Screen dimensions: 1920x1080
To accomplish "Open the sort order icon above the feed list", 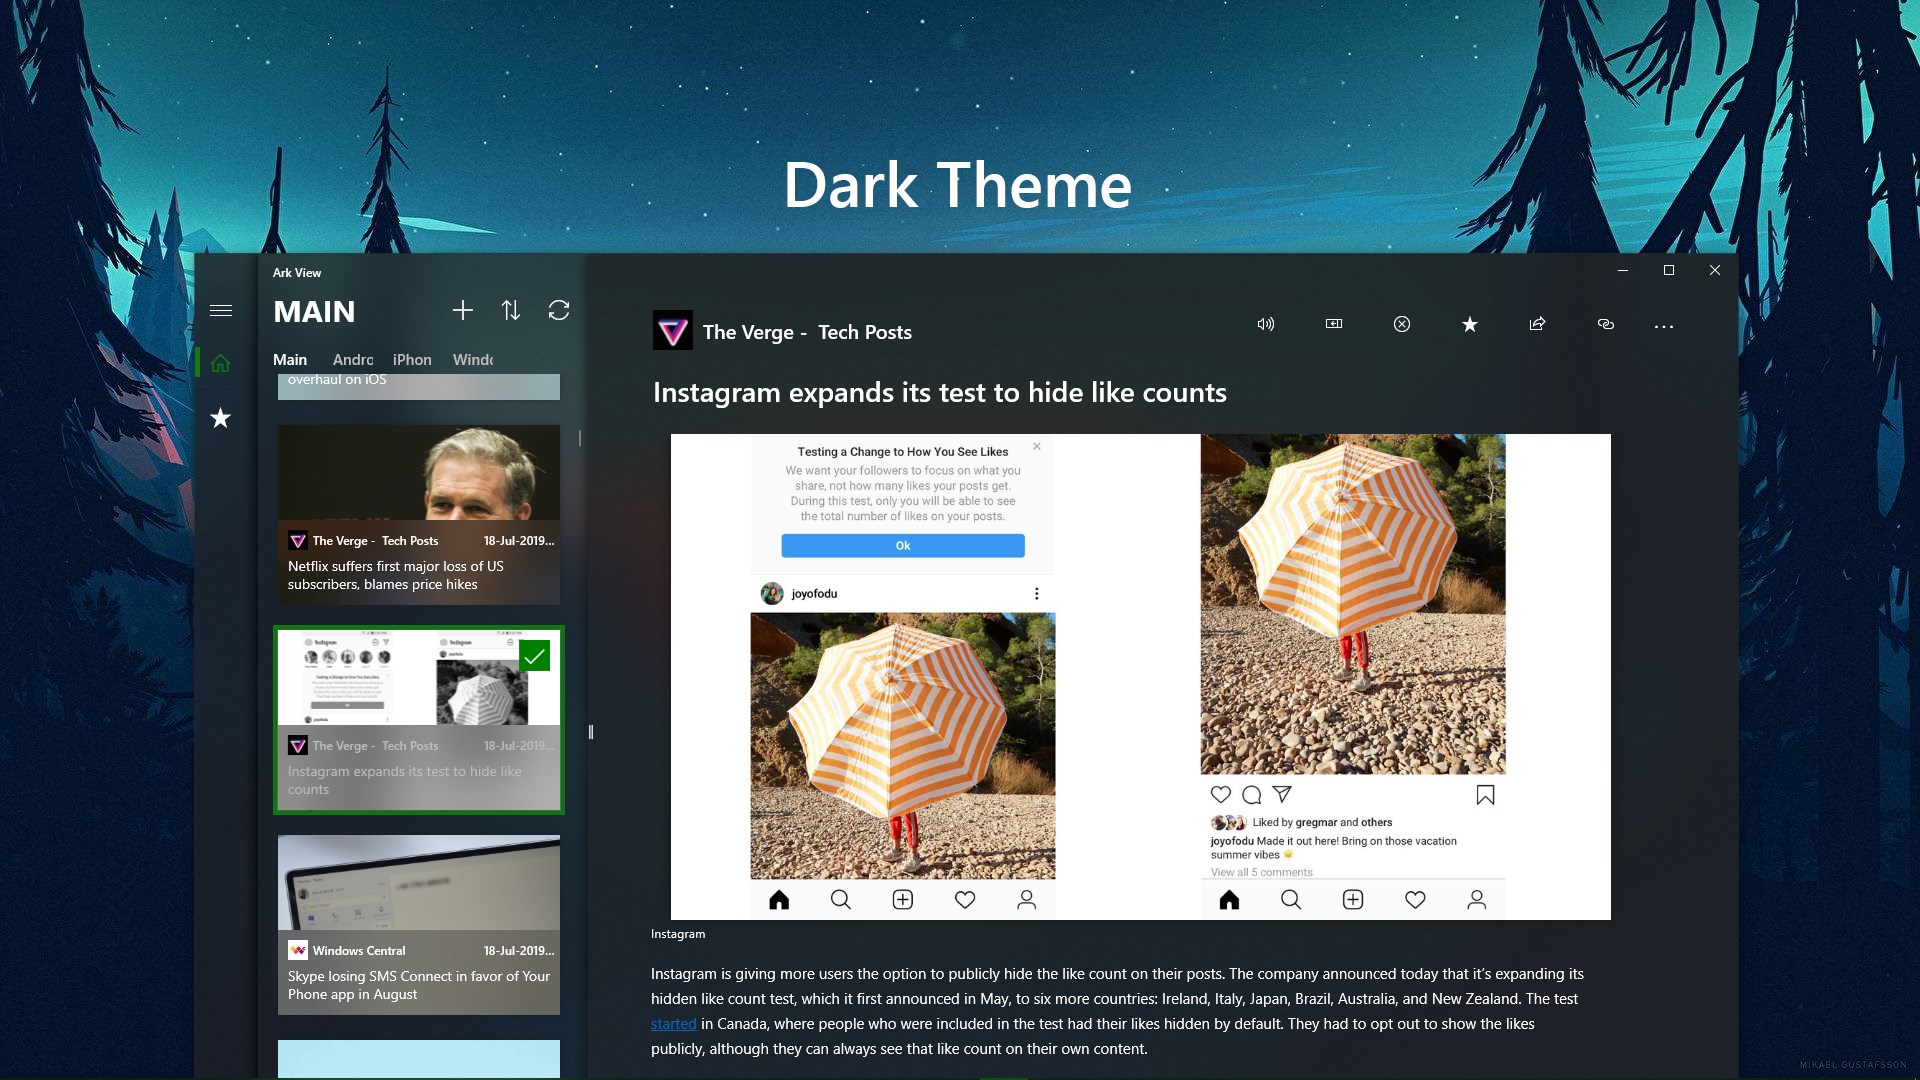I will [x=511, y=311].
